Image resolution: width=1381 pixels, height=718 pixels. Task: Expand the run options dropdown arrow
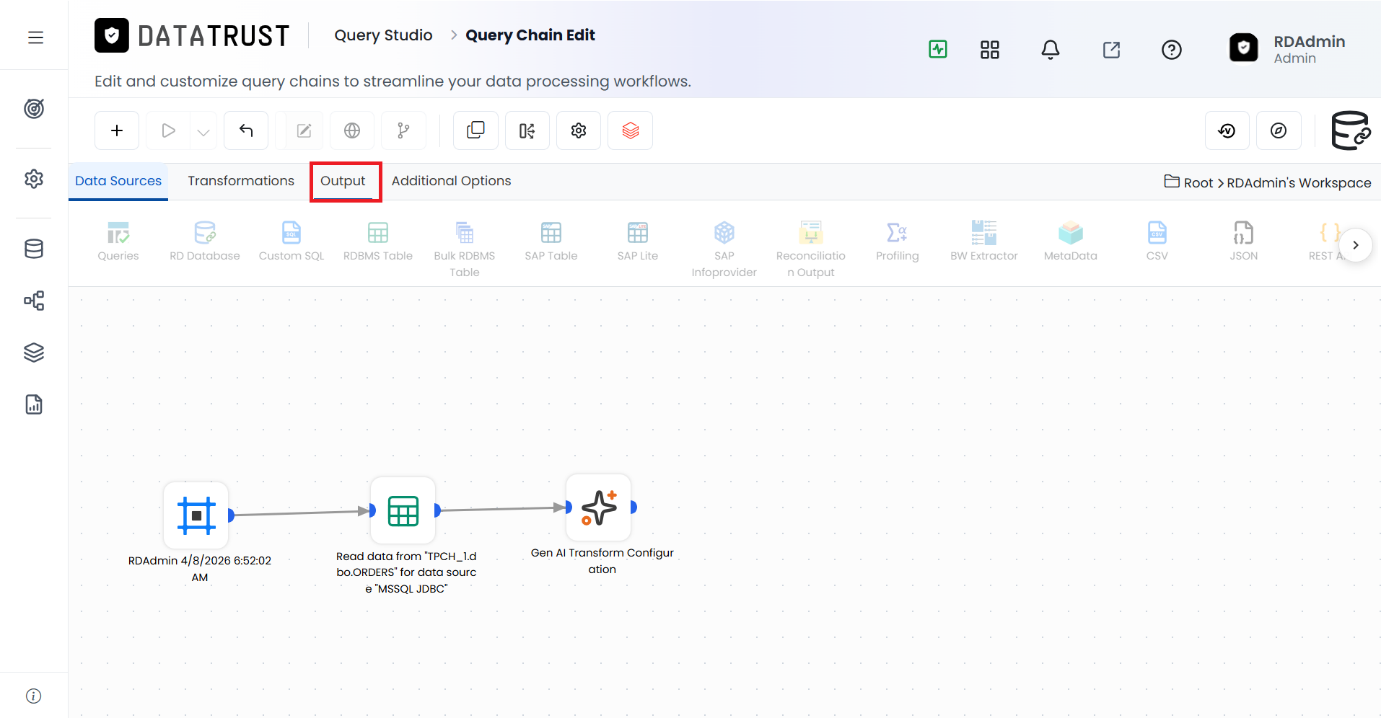pos(203,131)
